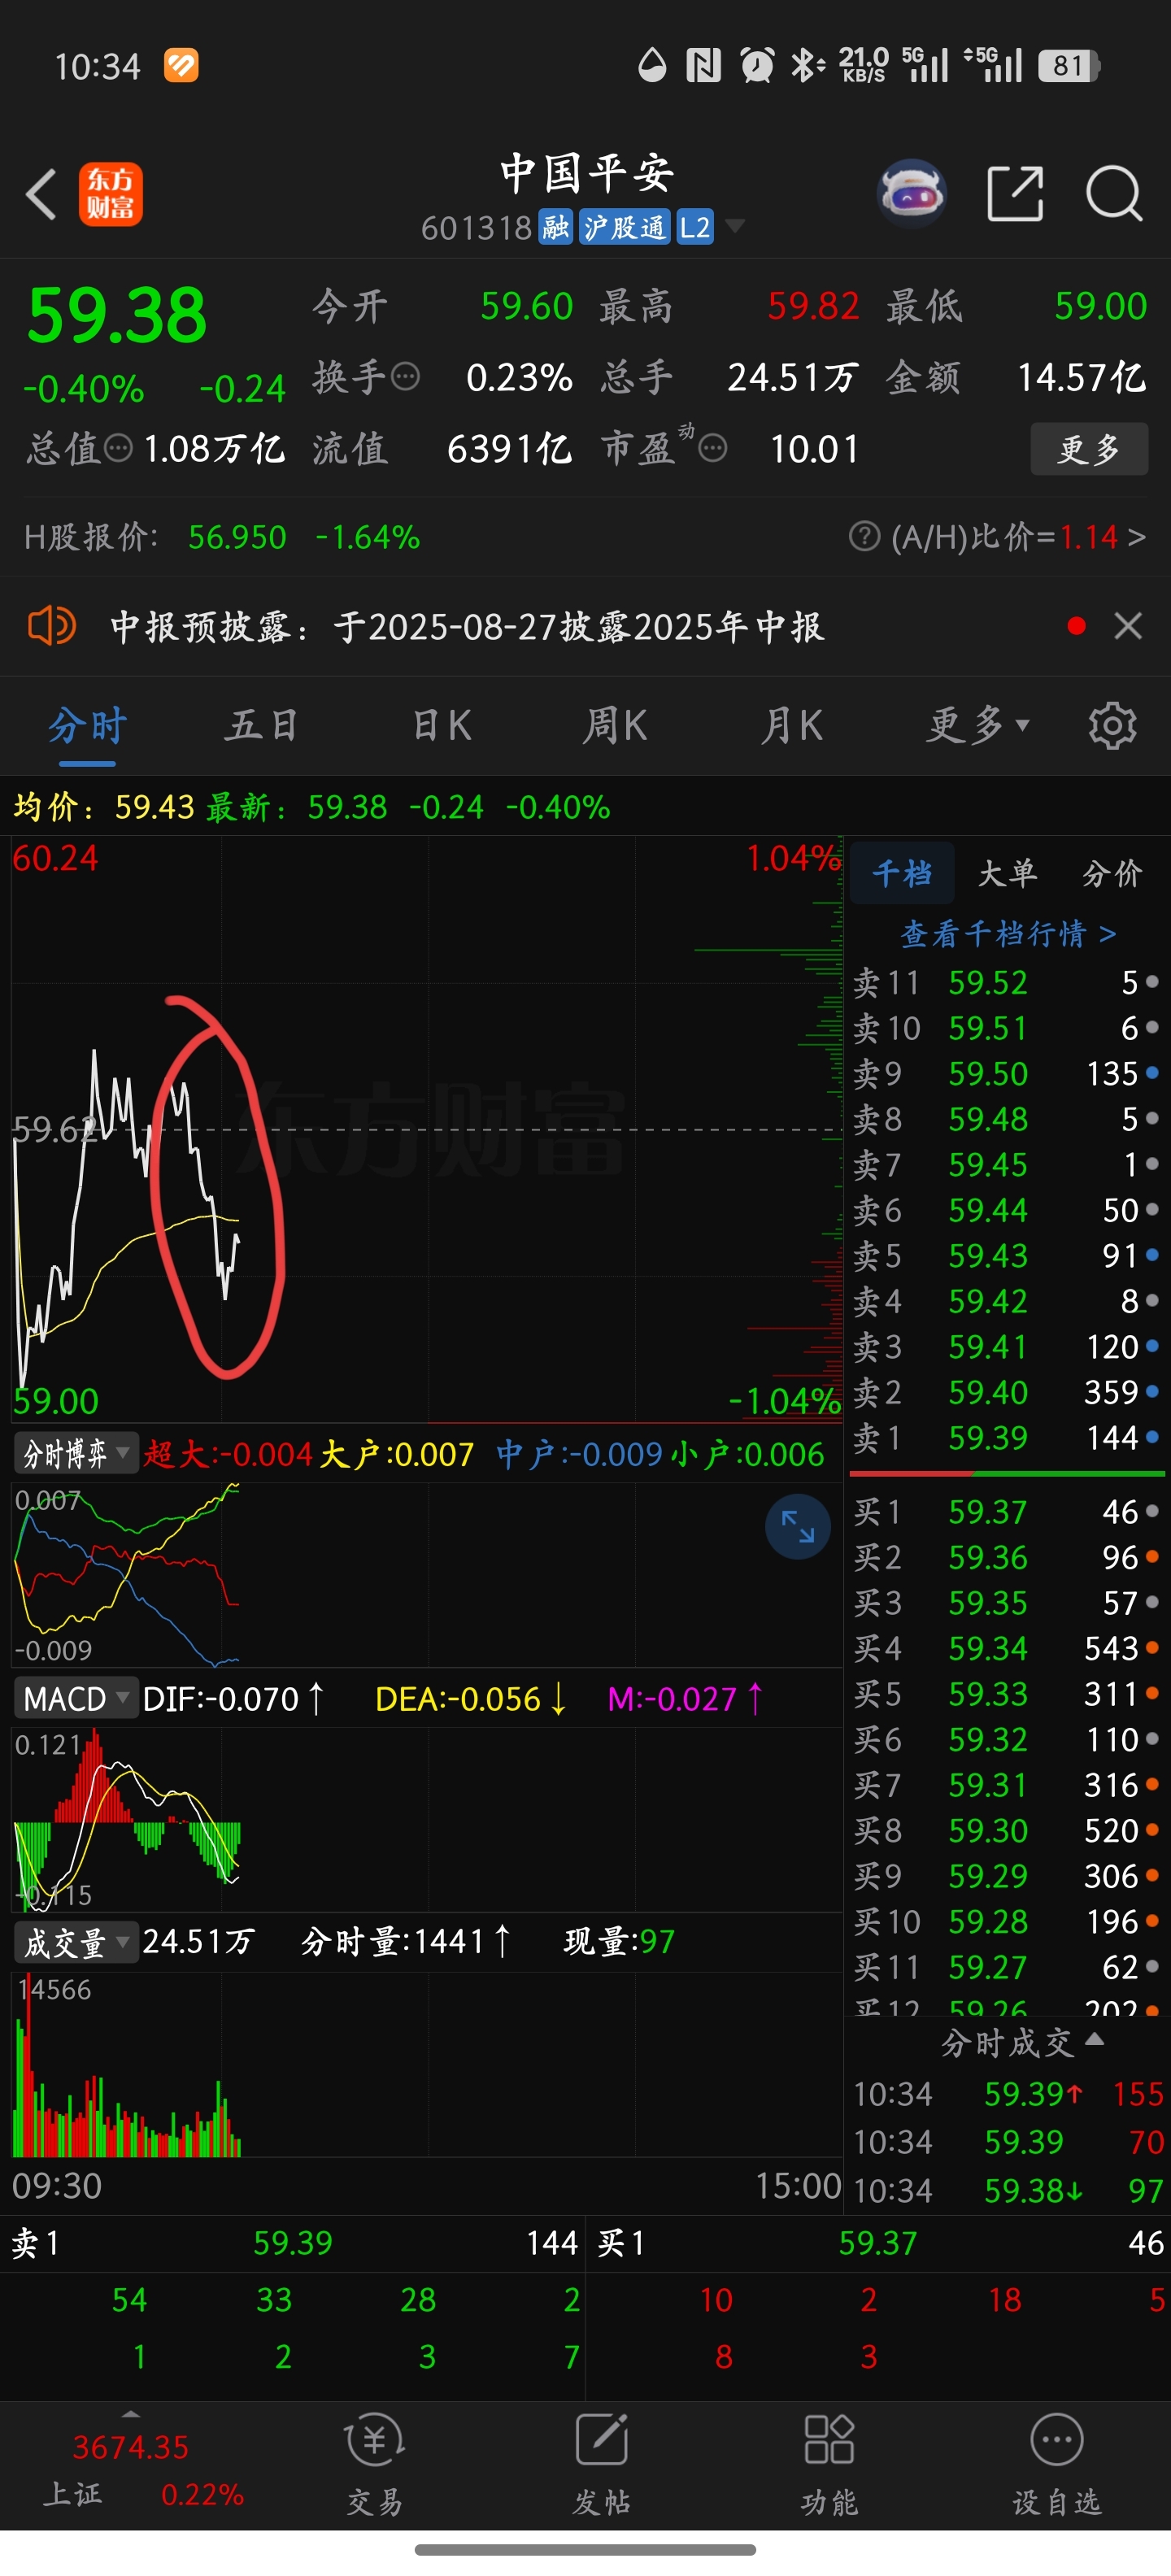Screen dimensions: 1171x2576
Task: Open 功能 functions icon
Action: (x=829, y=2464)
